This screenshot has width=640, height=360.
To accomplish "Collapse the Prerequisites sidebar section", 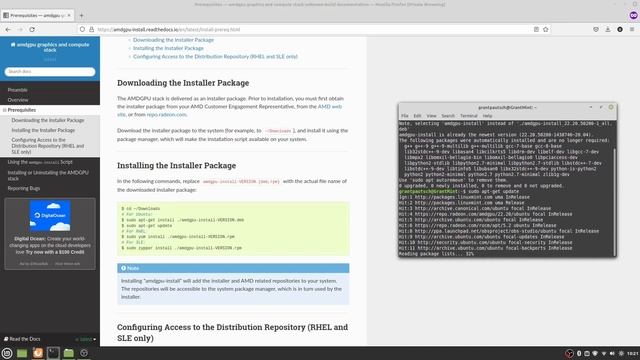I will click(4, 110).
